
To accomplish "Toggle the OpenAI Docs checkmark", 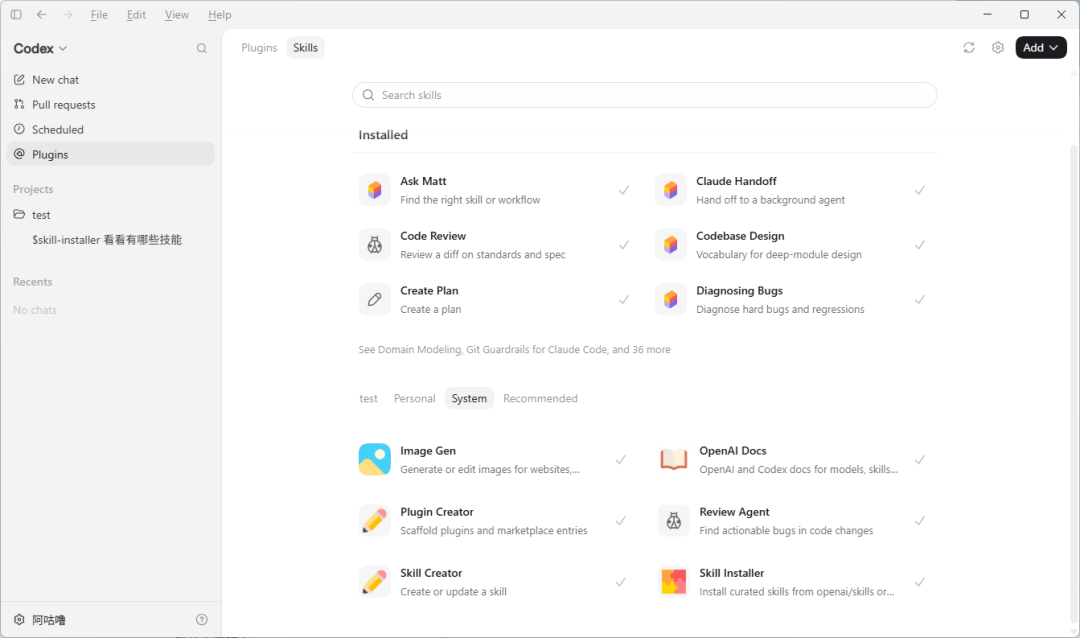I will (x=920, y=460).
